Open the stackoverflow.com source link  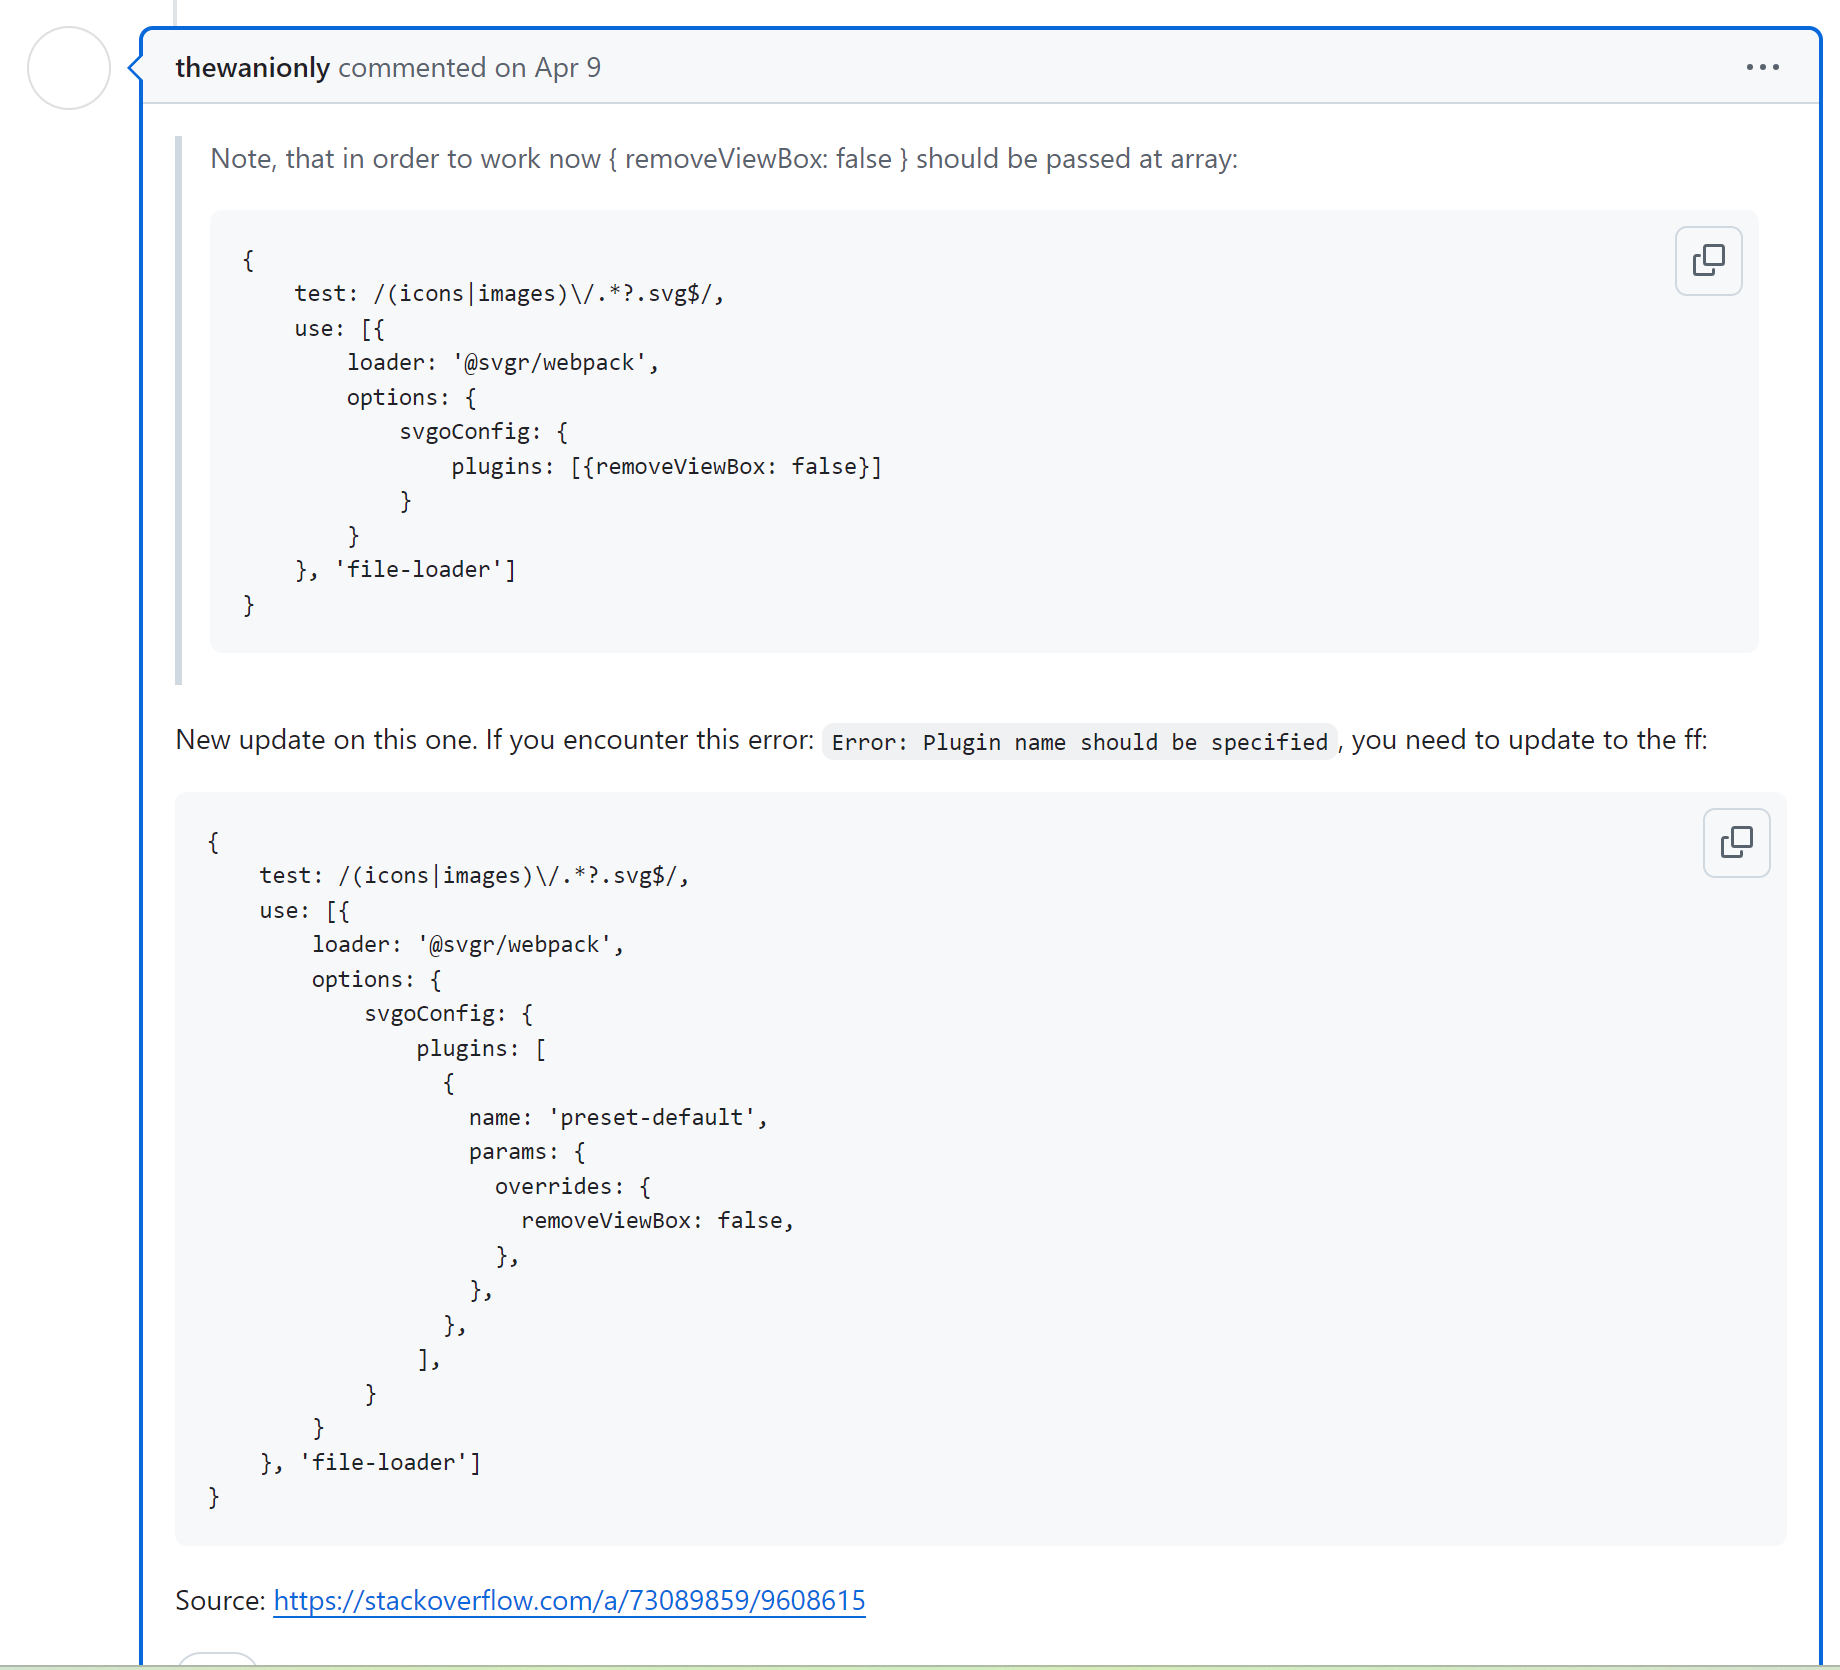pyautogui.click(x=569, y=1600)
